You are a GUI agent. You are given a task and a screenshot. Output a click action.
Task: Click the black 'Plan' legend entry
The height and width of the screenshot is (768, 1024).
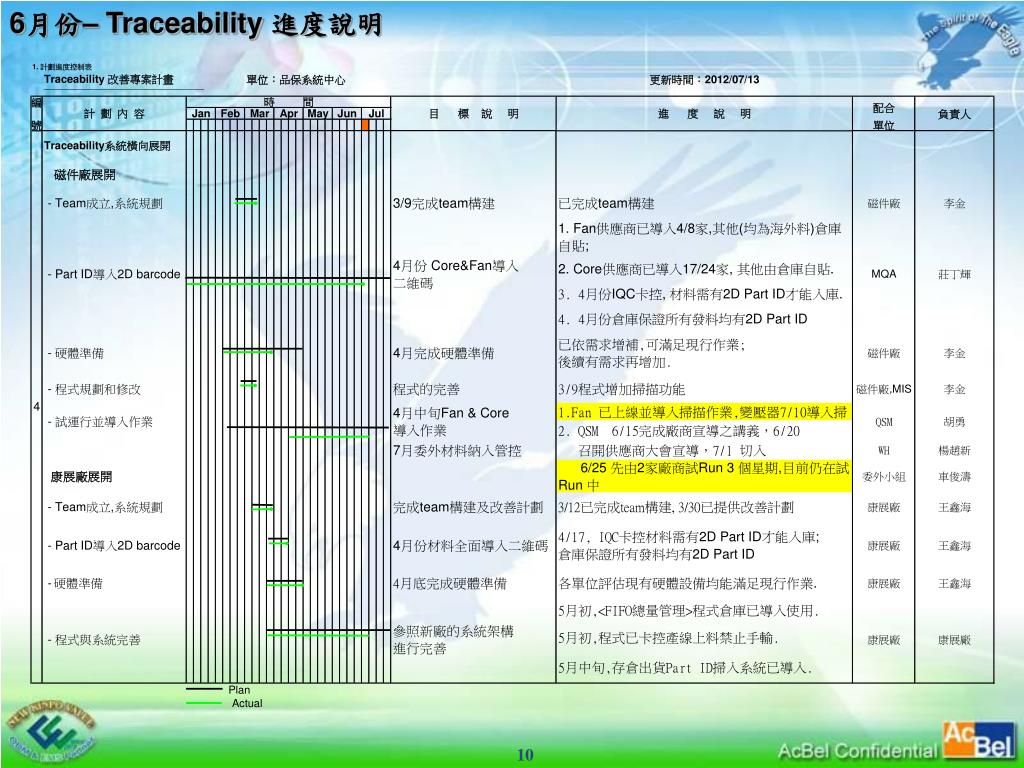(218, 690)
